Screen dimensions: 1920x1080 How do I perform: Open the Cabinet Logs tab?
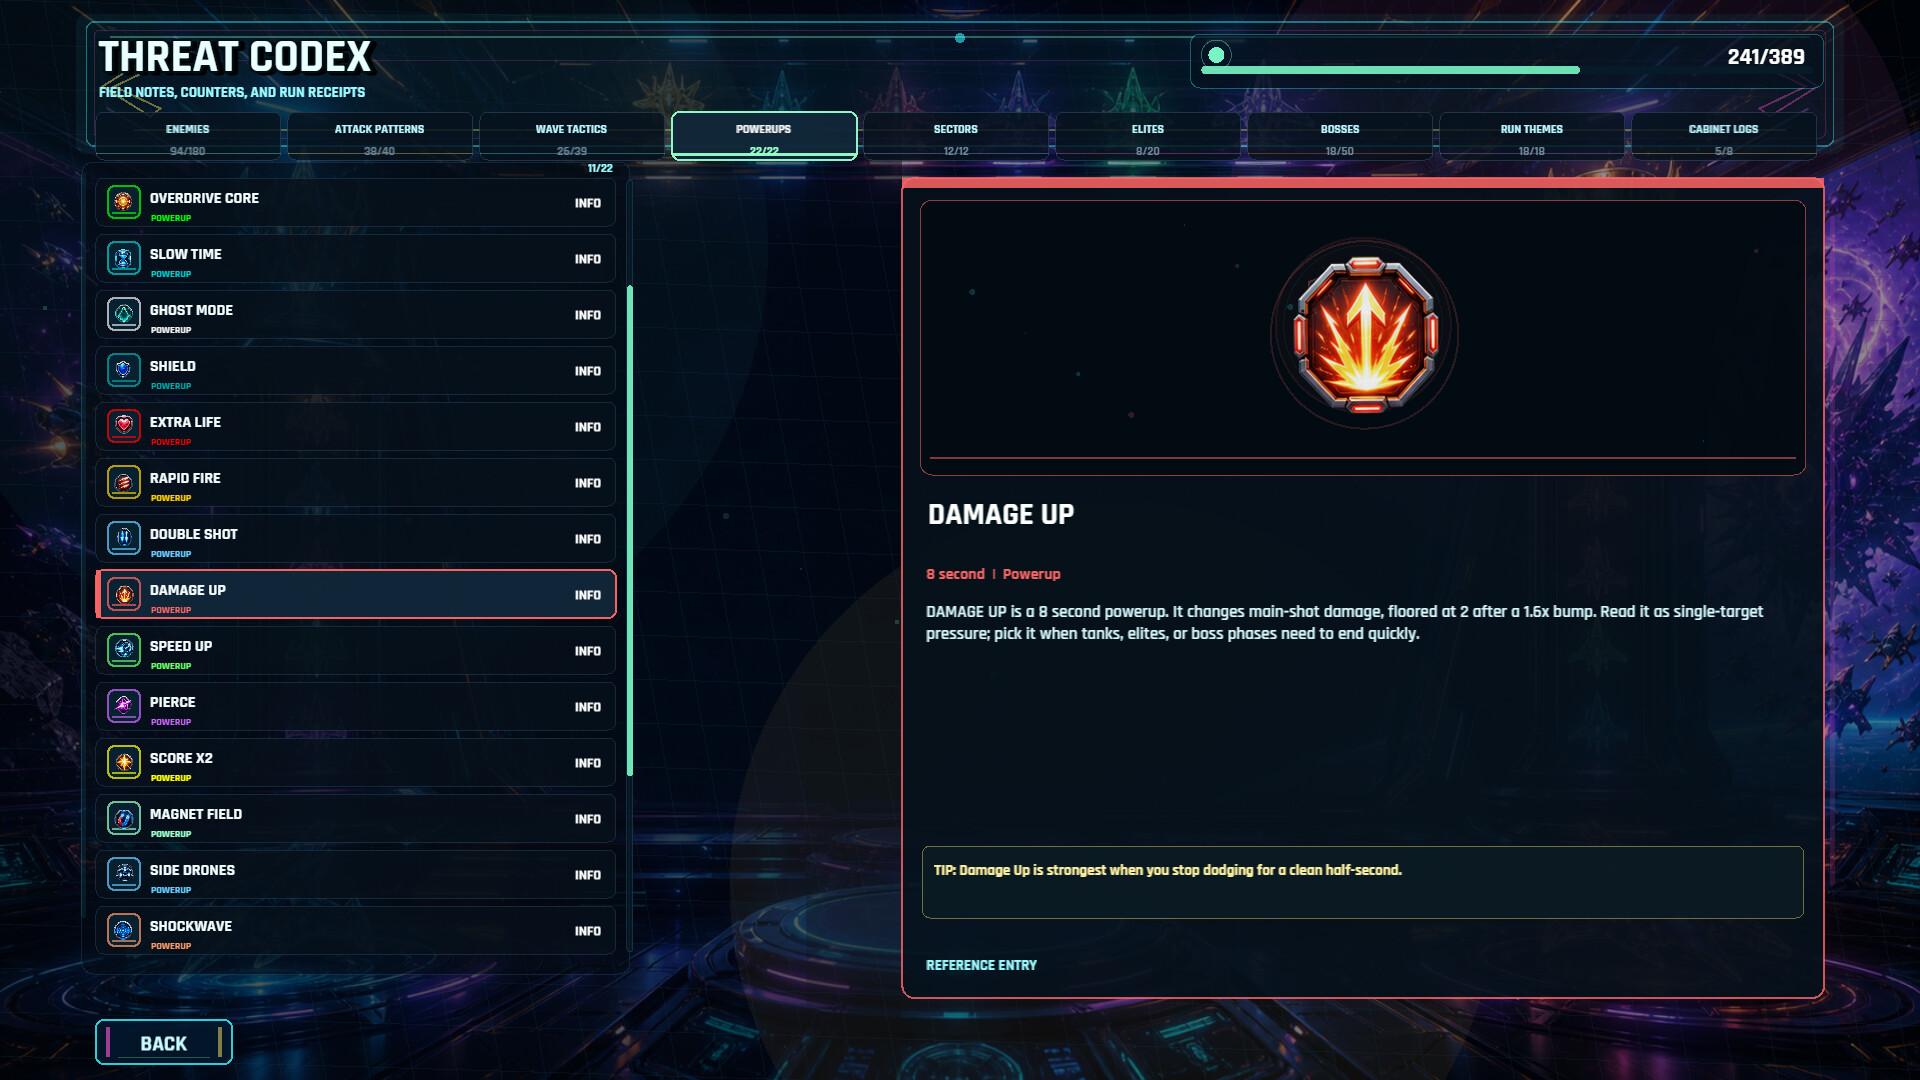click(1723, 136)
